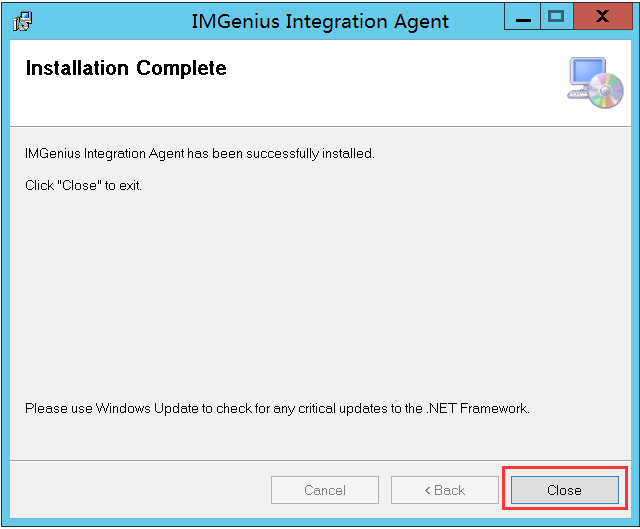Minimize the IMGenius installer window
The height and width of the screenshot is (529, 640).
[x=523, y=19]
